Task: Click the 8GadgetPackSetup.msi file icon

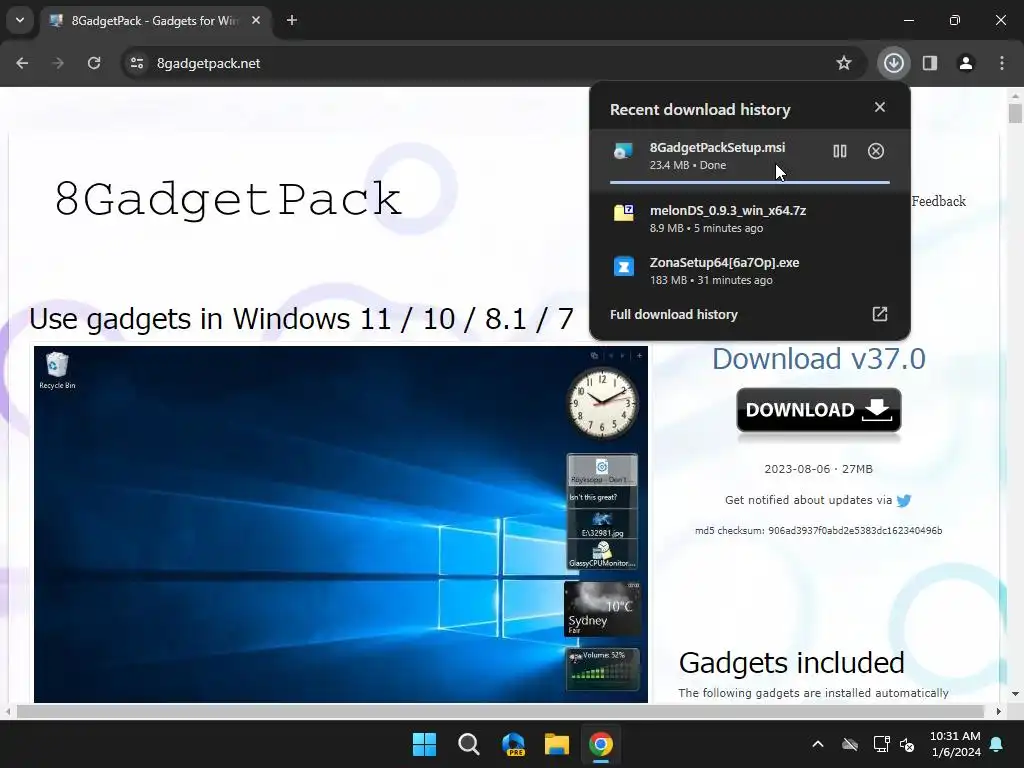Action: tap(624, 152)
